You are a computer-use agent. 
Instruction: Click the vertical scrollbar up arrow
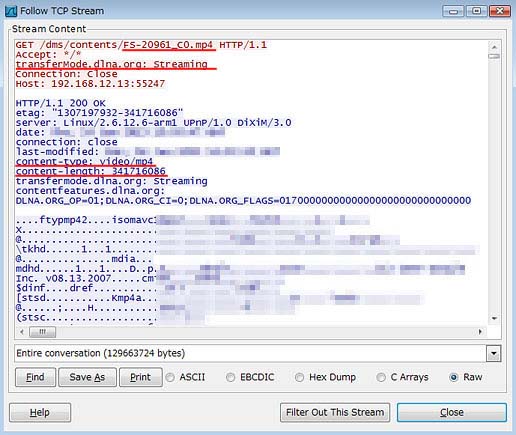click(494, 47)
